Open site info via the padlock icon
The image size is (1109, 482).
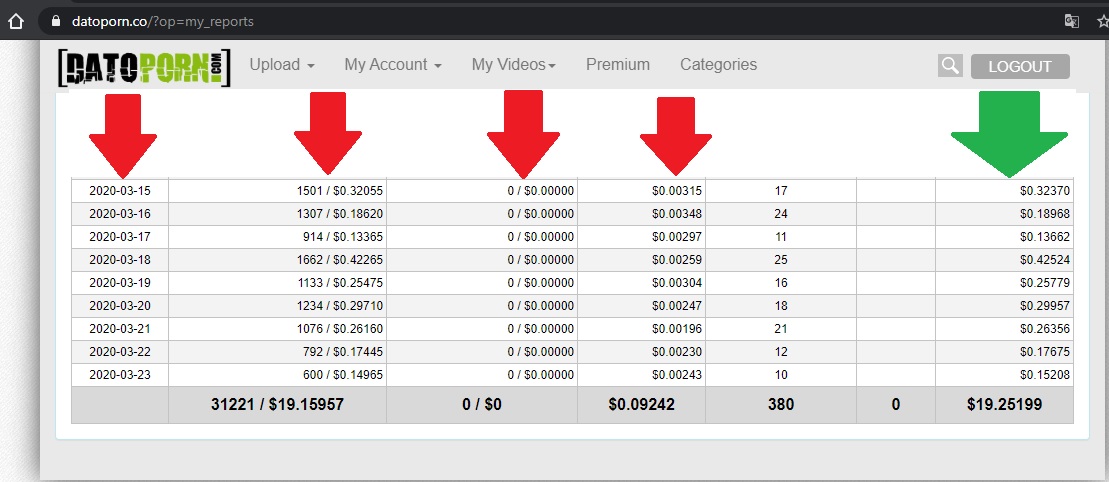tap(56, 21)
